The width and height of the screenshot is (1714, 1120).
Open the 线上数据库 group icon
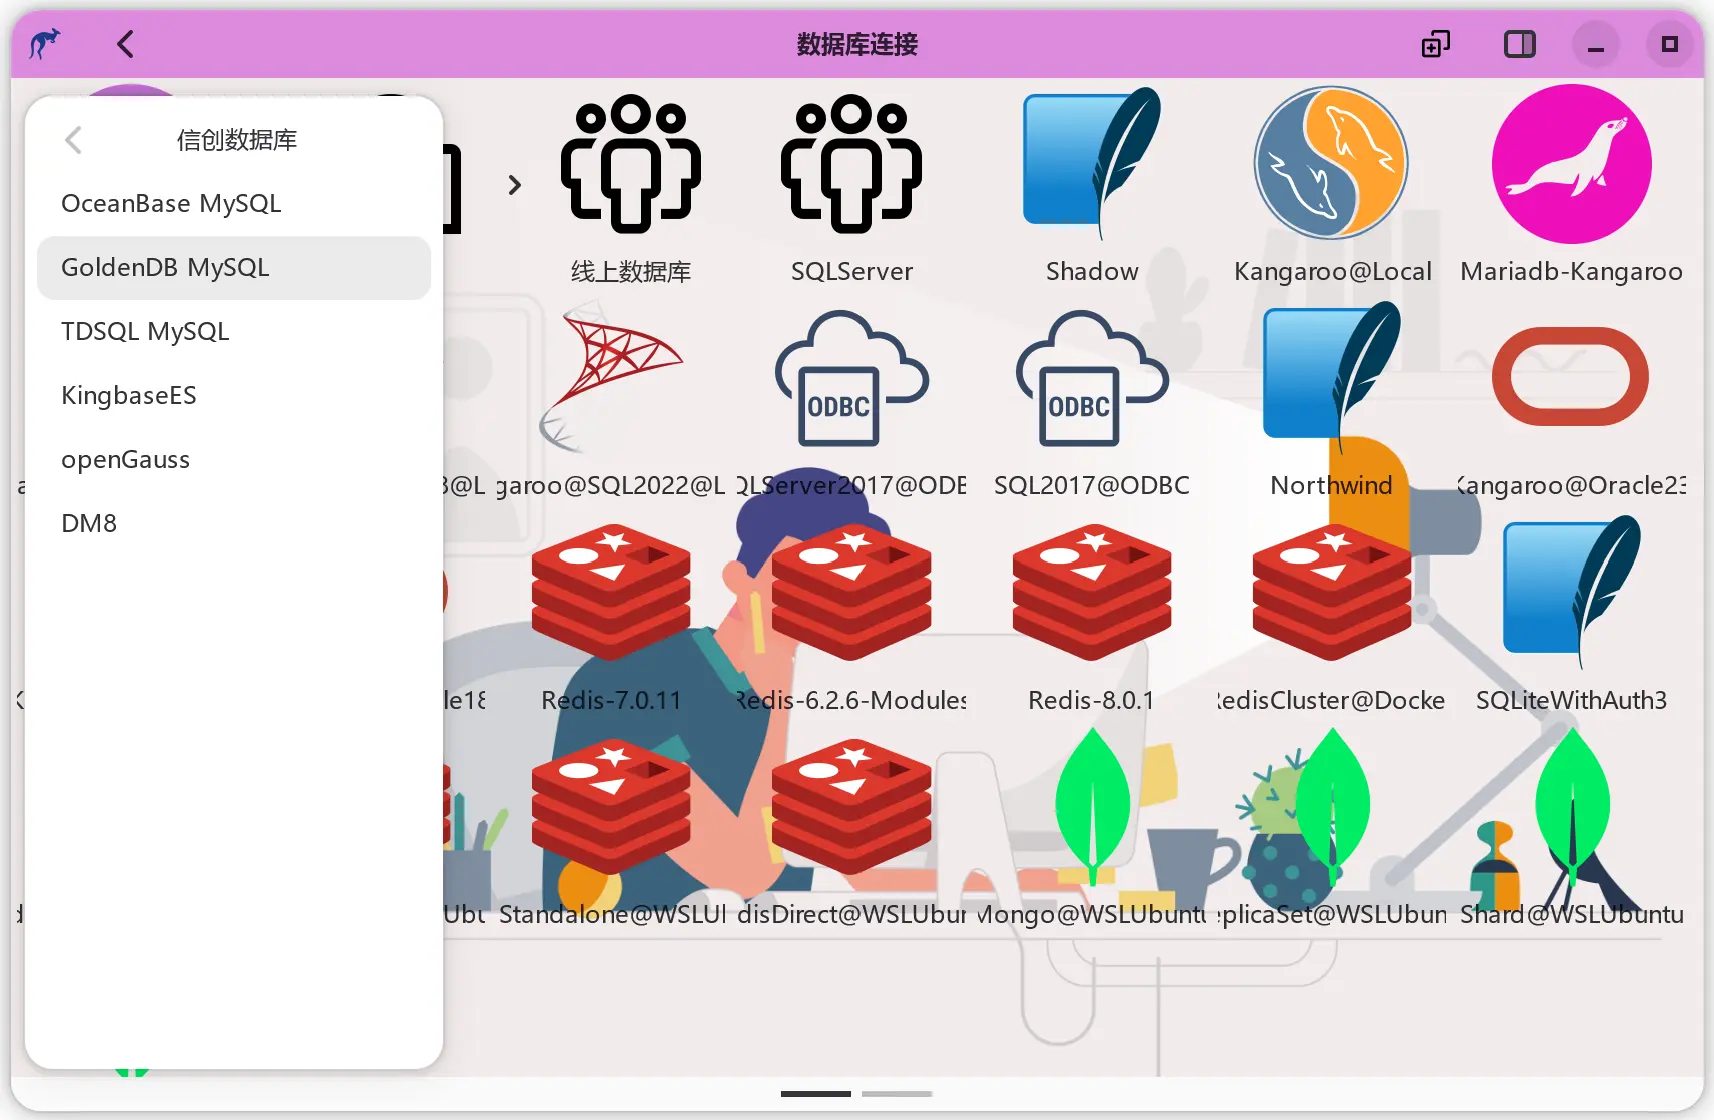point(631,164)
